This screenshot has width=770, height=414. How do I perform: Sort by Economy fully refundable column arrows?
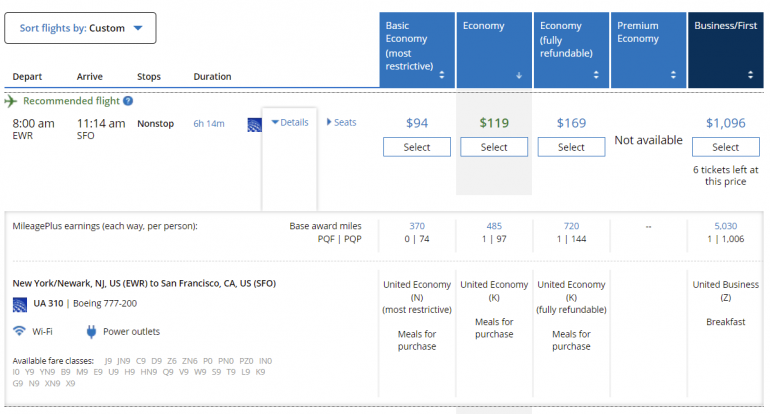[595, 75]
